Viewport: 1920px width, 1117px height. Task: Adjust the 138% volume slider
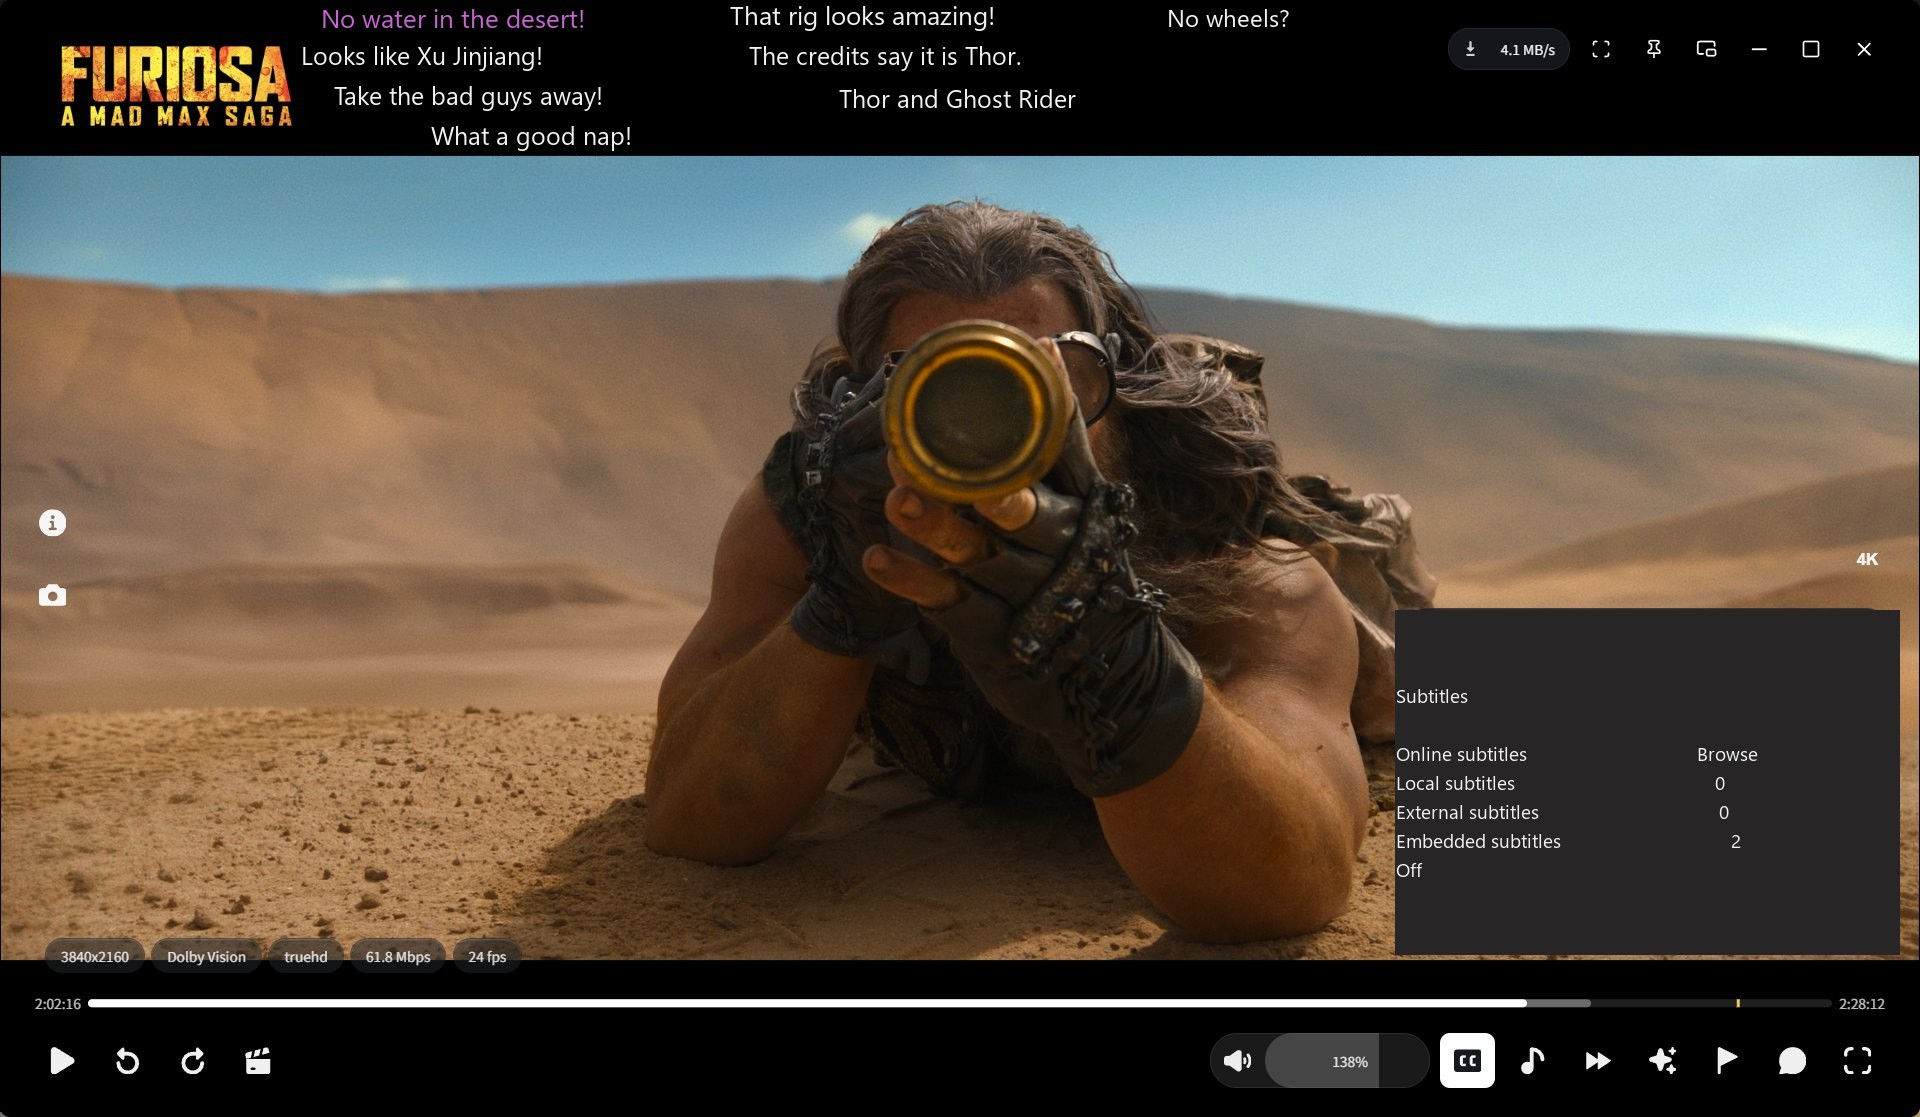(1346, 1061)
